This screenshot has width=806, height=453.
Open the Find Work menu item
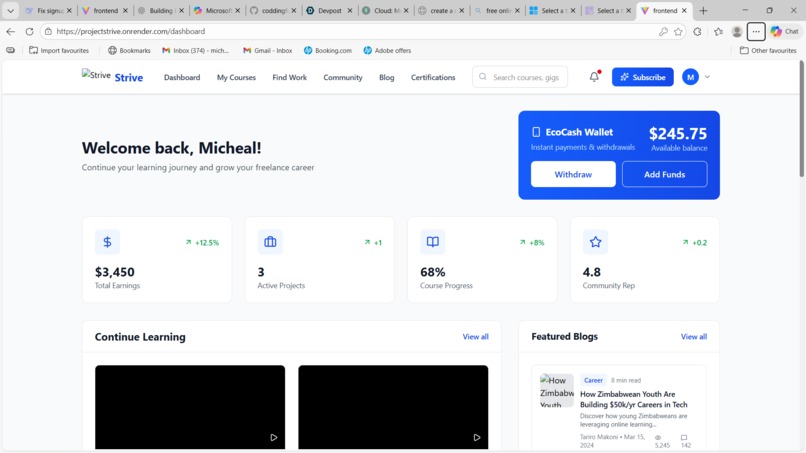tap(289, 77)
